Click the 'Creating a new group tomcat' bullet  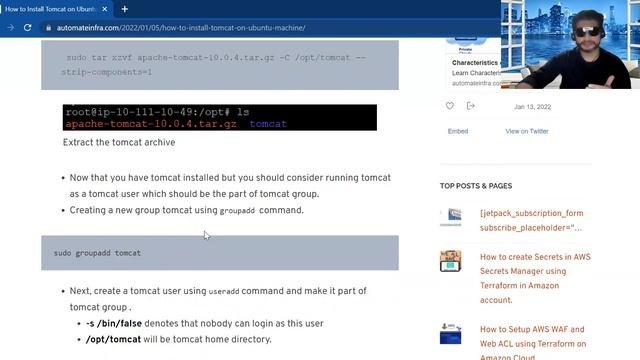187,210
